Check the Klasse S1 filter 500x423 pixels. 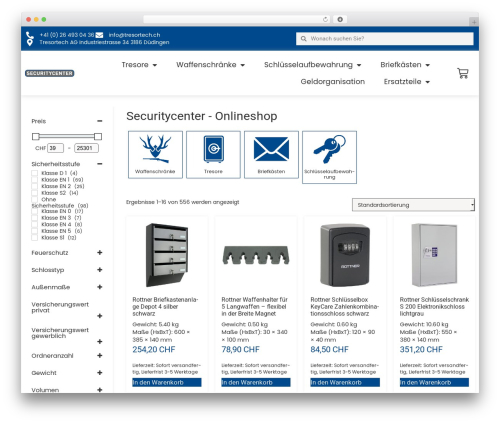point(34,238)
